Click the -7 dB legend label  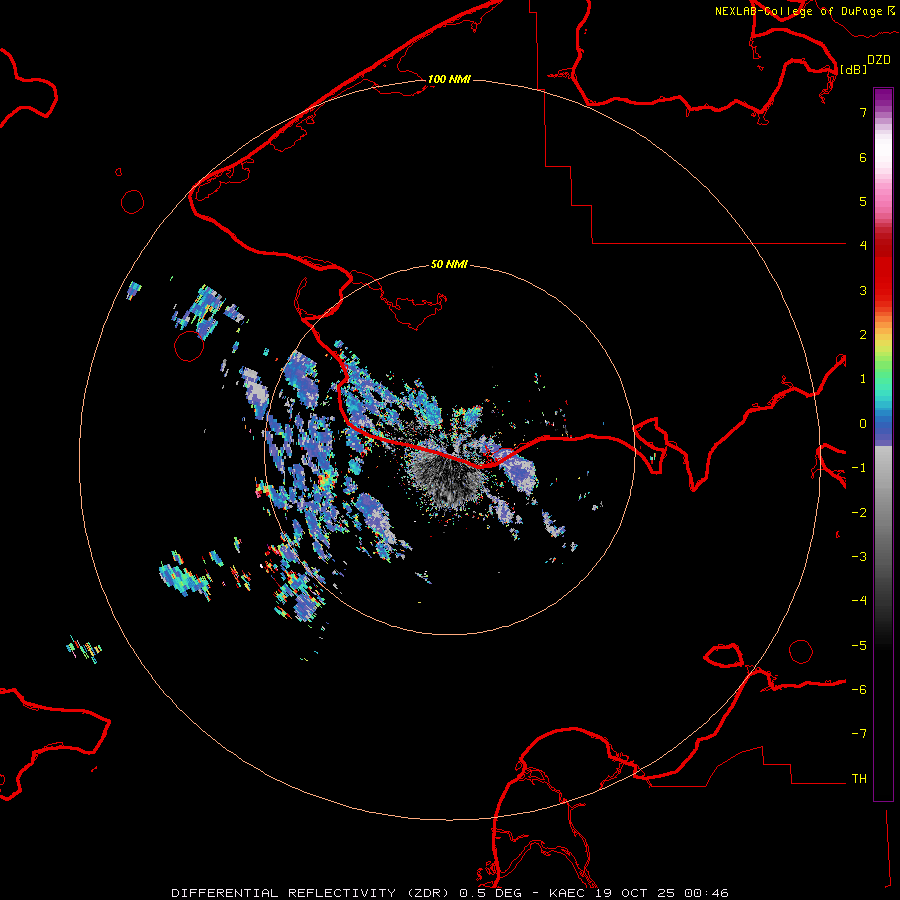click(x=859, y=734)
